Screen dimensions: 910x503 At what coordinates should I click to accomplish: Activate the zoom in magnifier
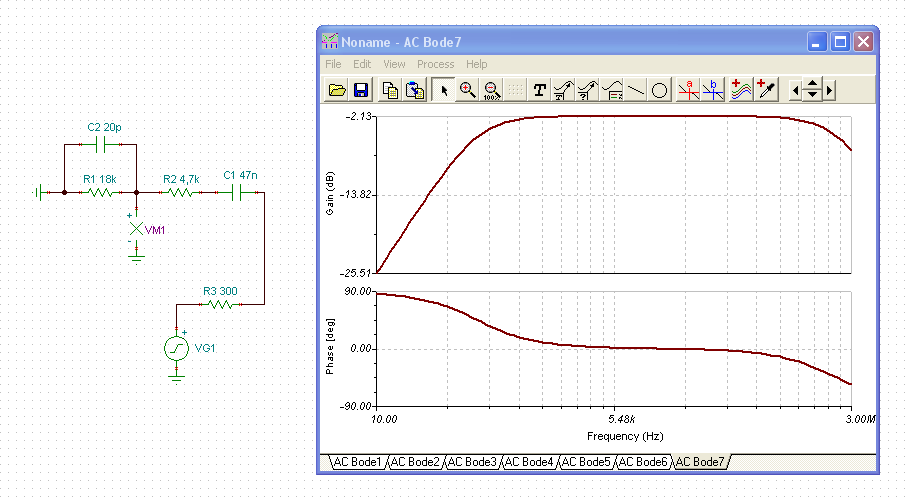[x=468, y=91]
